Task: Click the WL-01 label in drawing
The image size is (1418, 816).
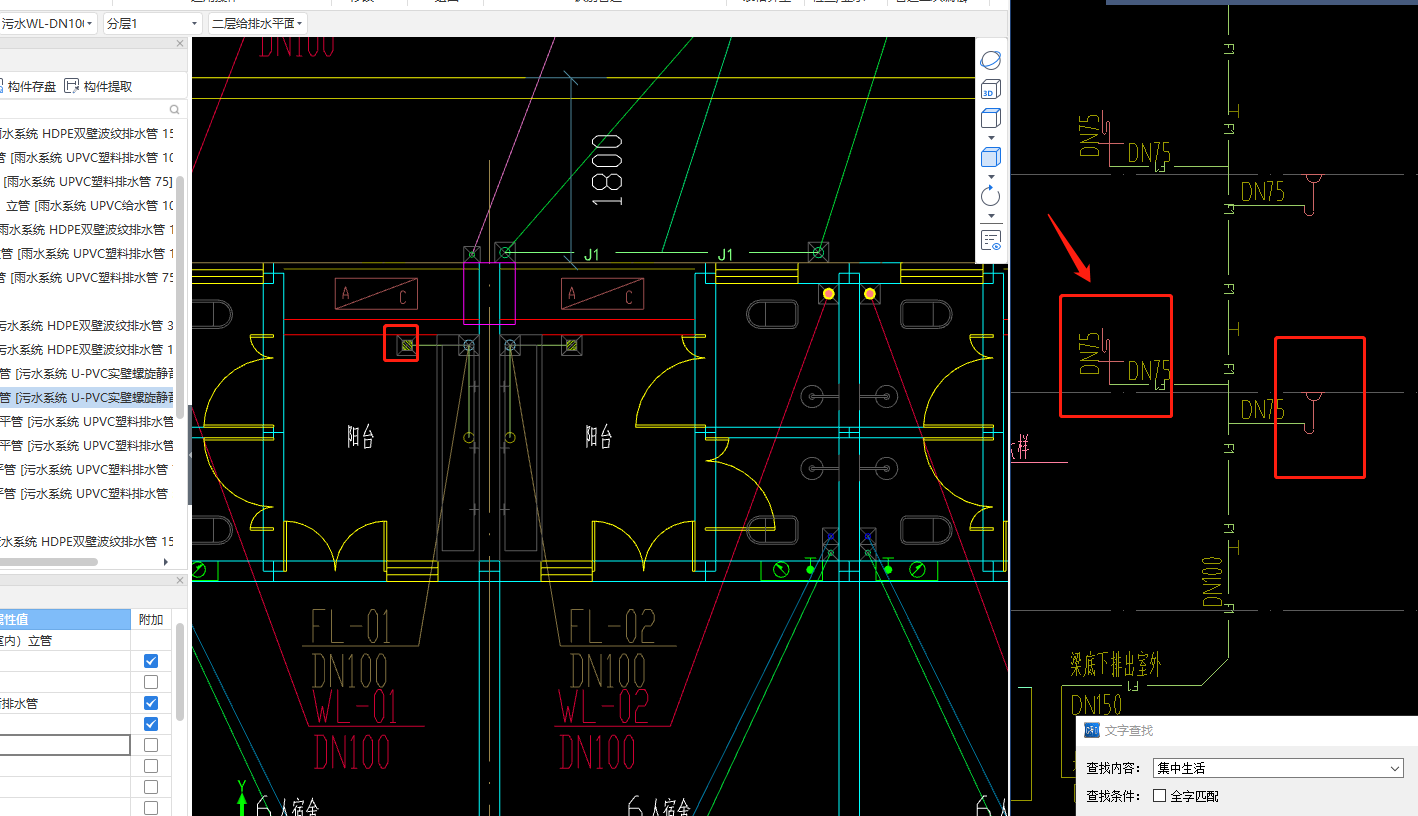Action: click(356, 707)
